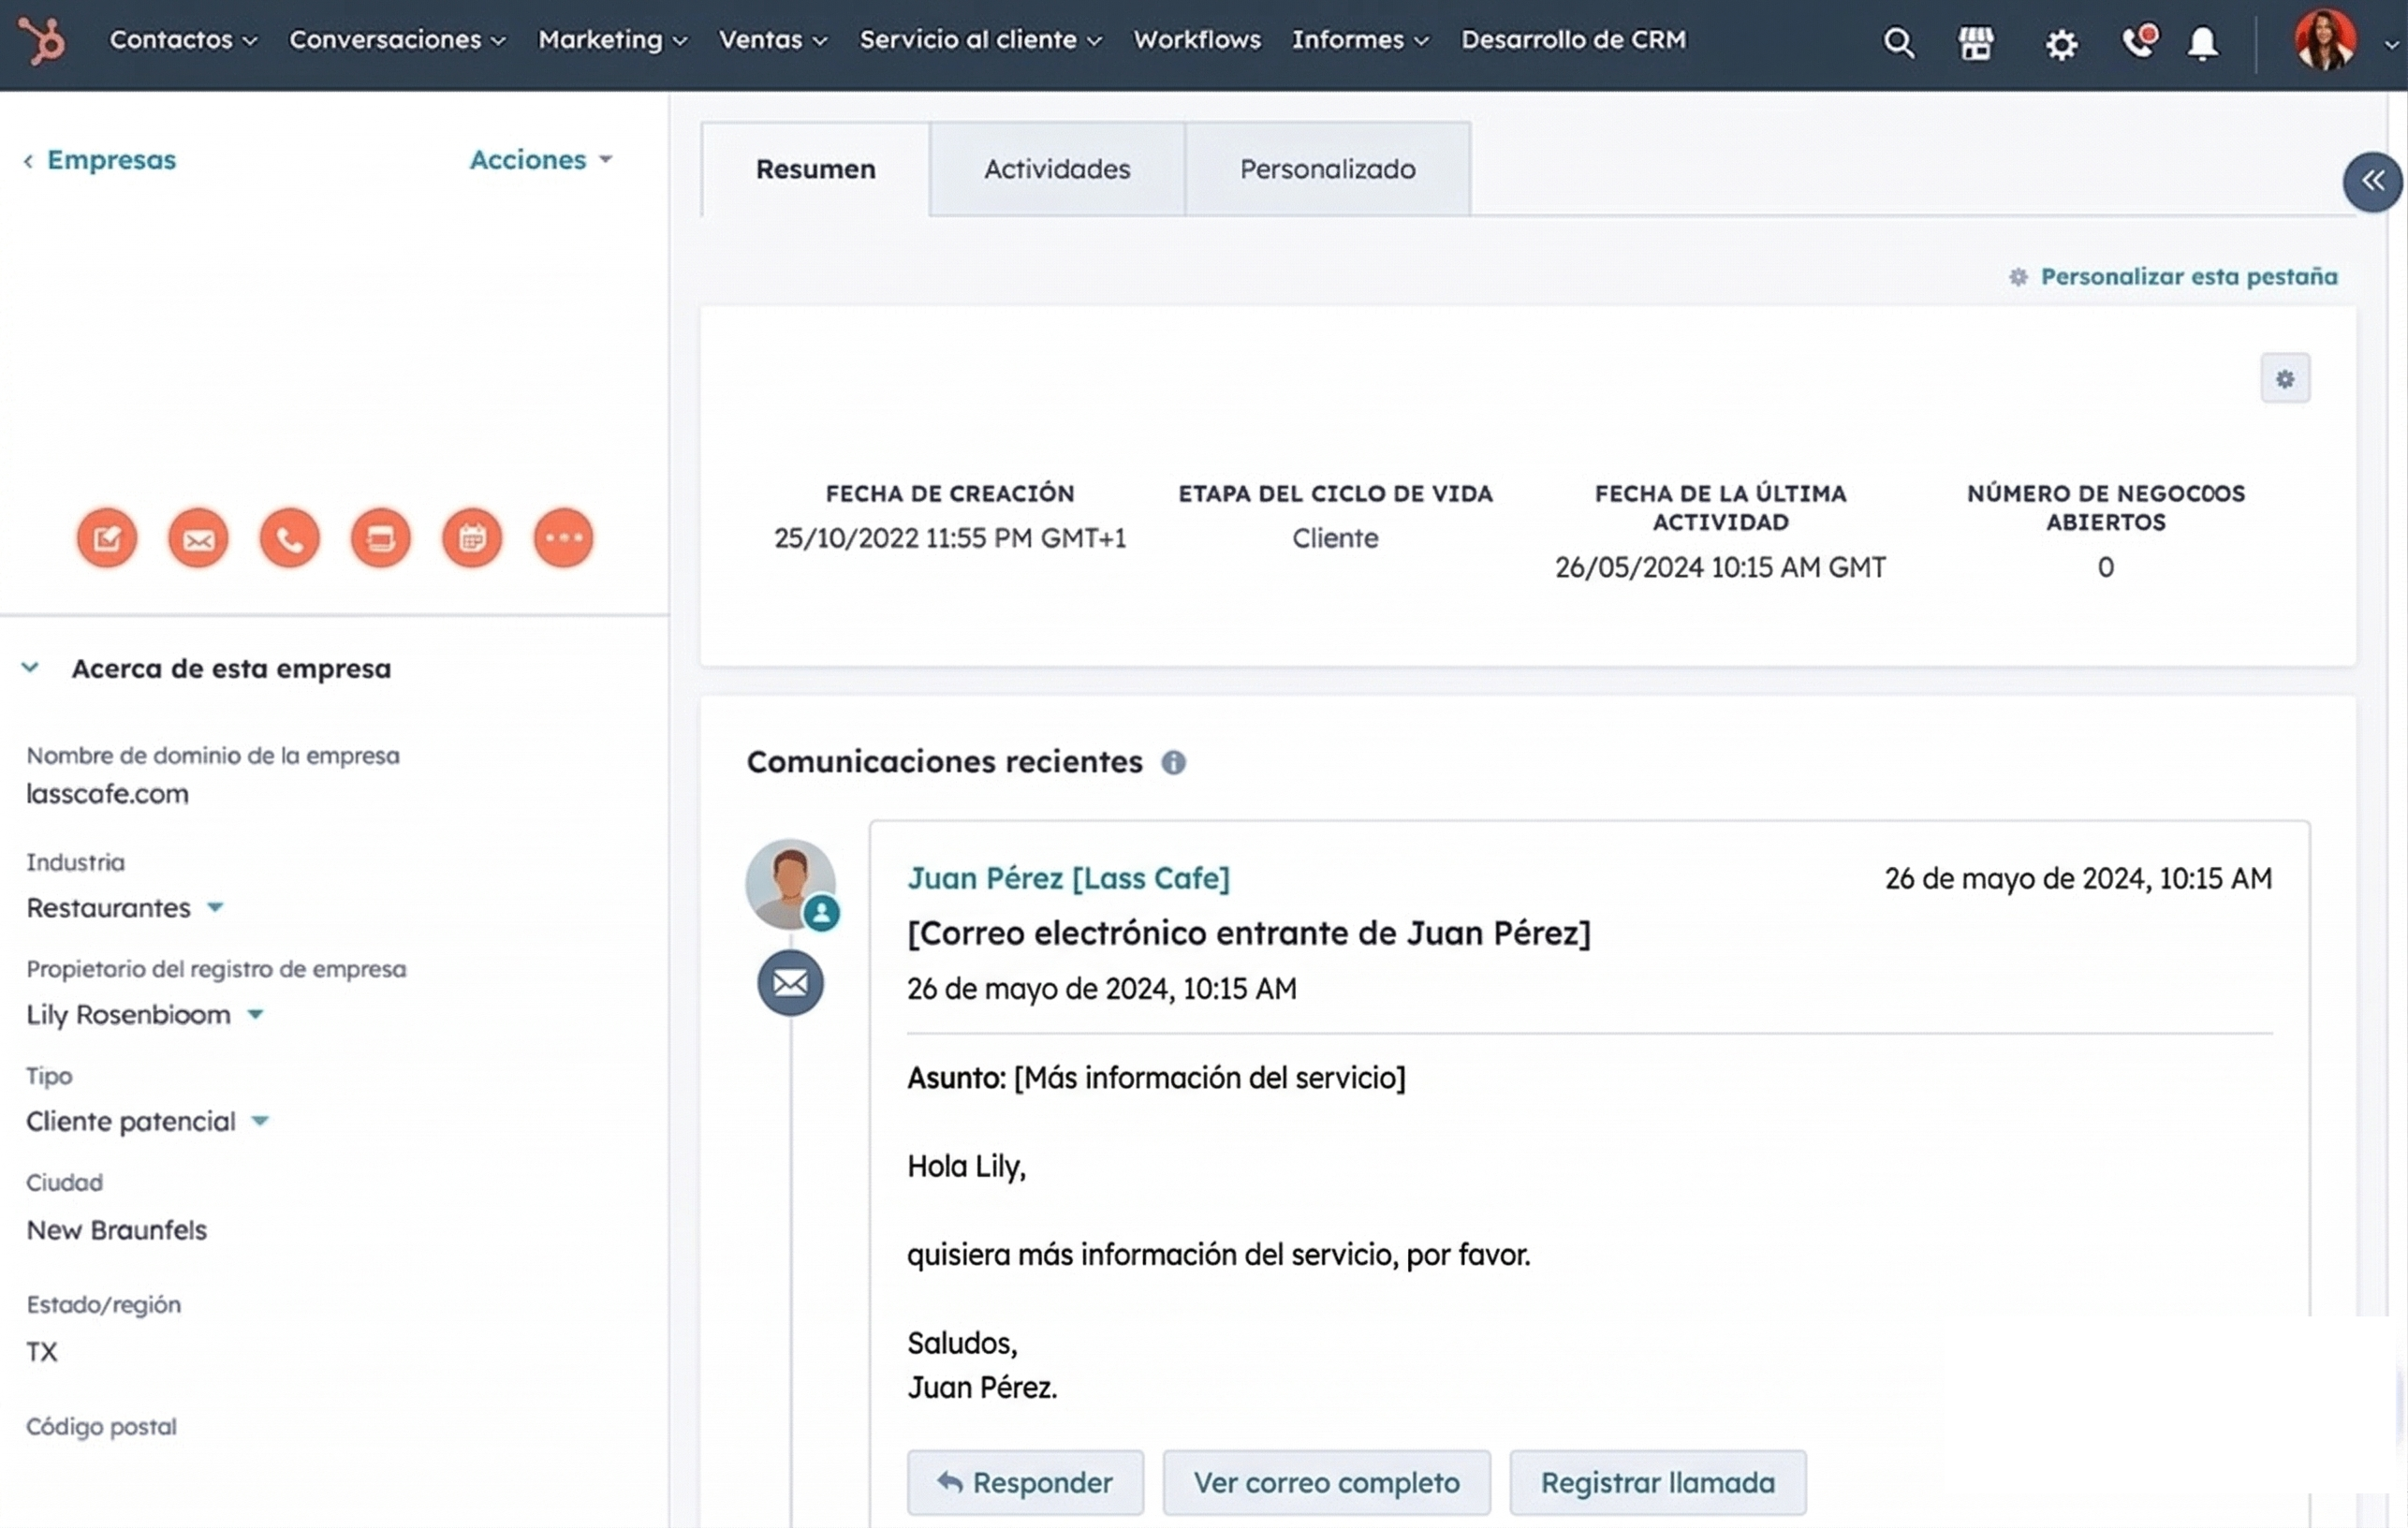The image size is (2408, 1528).
Task: Open the Industria Restaurantes dropdown
Action: [x=215, y=907]
